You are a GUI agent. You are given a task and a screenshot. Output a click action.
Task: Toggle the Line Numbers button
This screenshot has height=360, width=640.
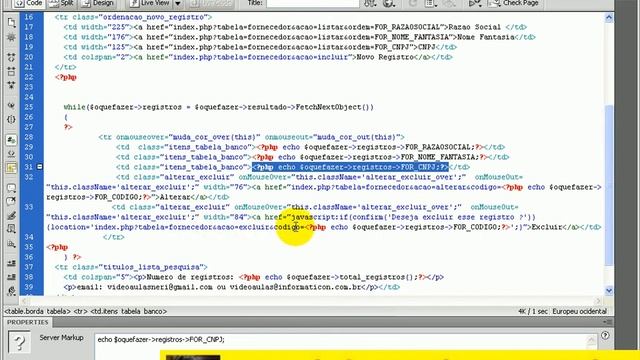coord(11,140)
